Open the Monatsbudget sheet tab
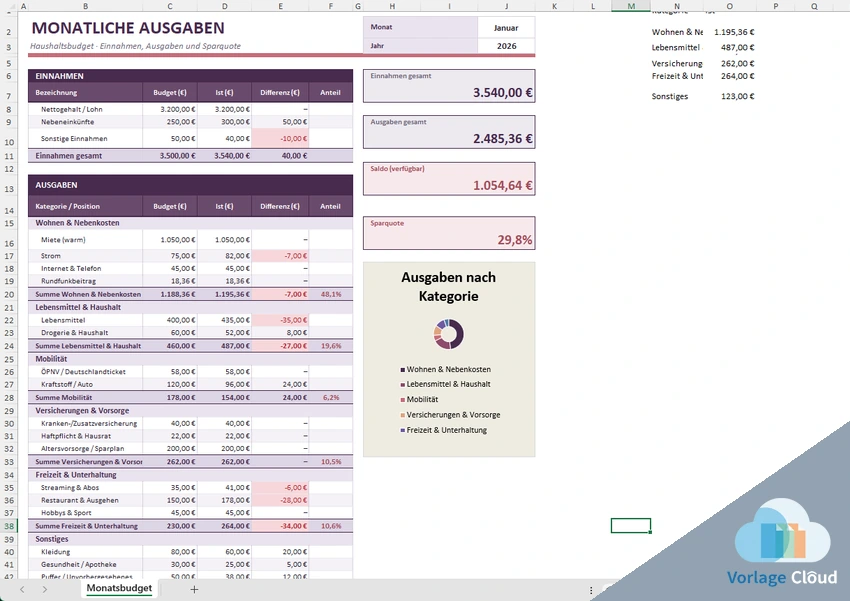Image resolution: width=850 pixels, height=601 pixels. 119,589
